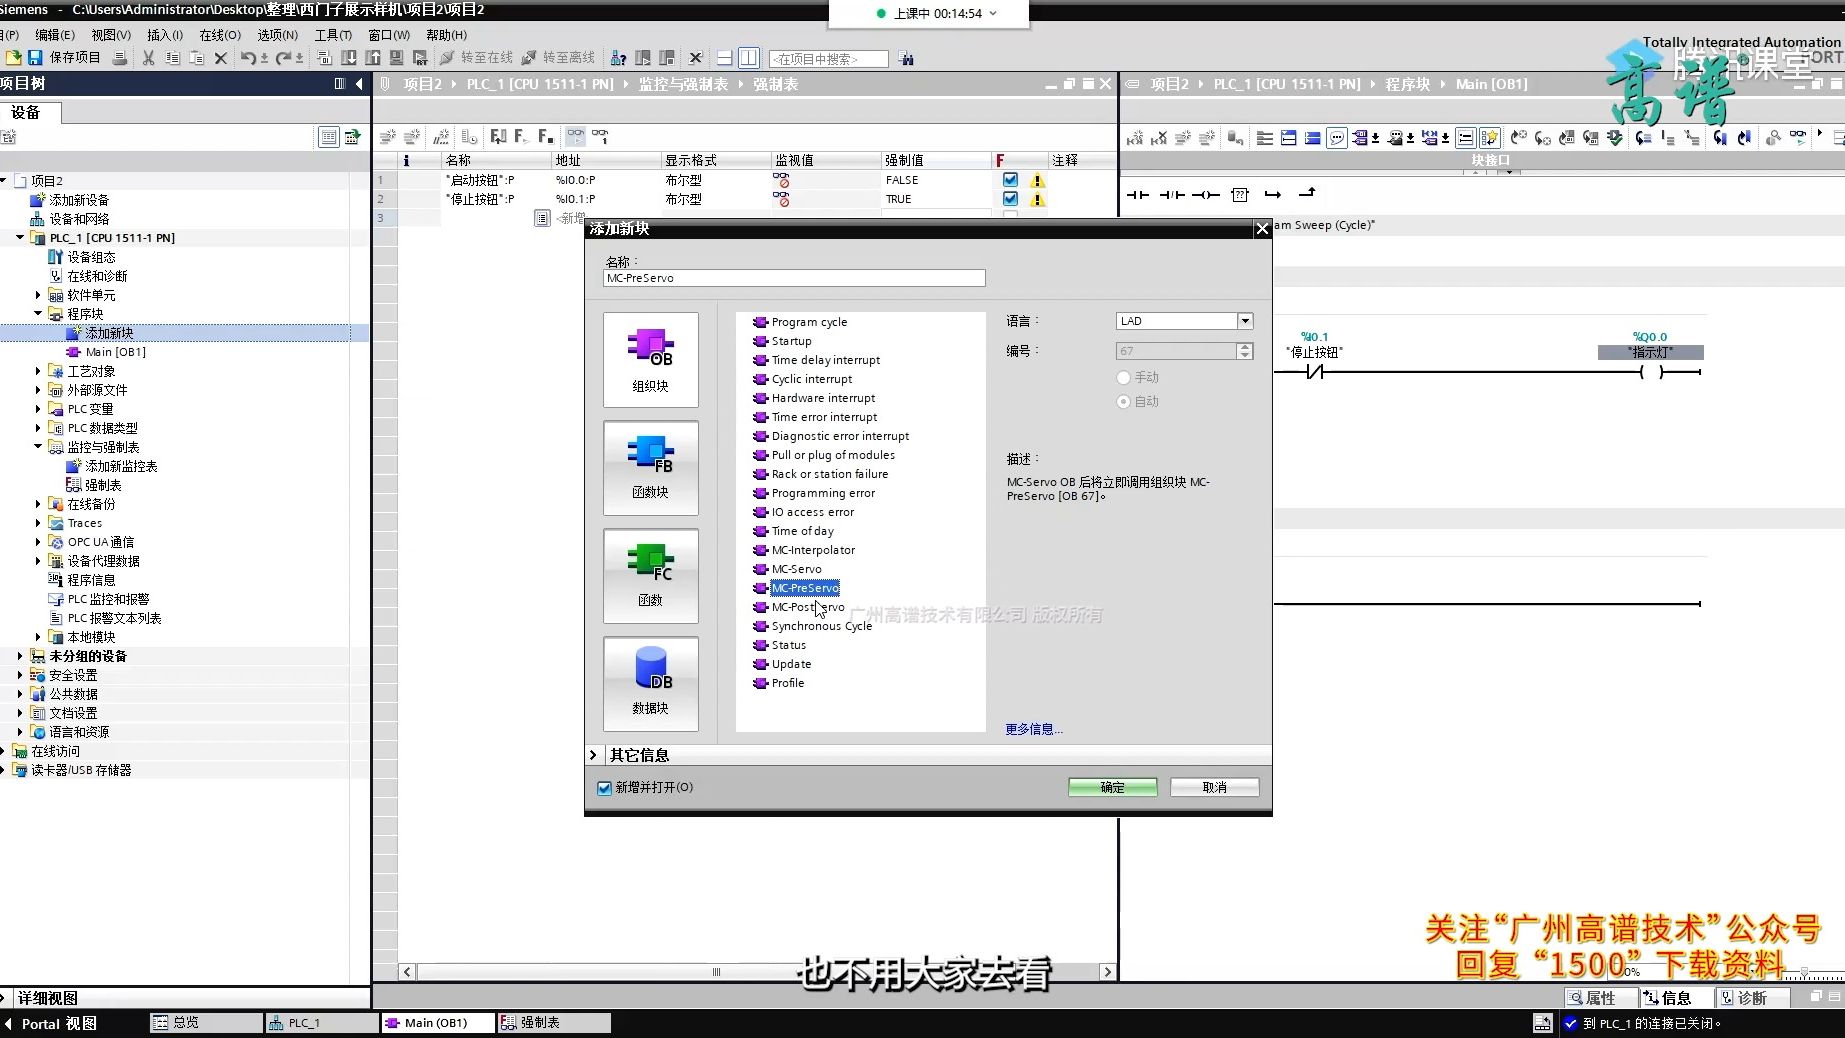Screen dimensions: 1845x1038
Task: Insert an empty box instruction
Action: pyautogui.click(x=1240, y=194)
